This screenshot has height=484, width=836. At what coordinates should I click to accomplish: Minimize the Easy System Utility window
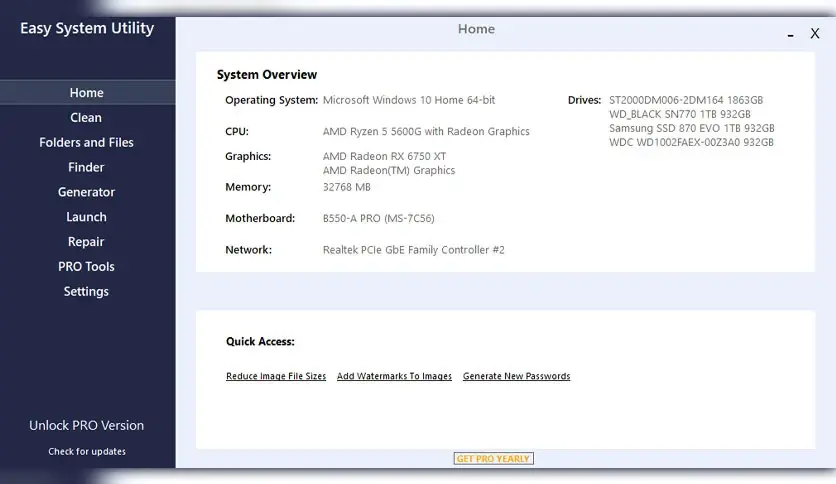pos(791,35)
